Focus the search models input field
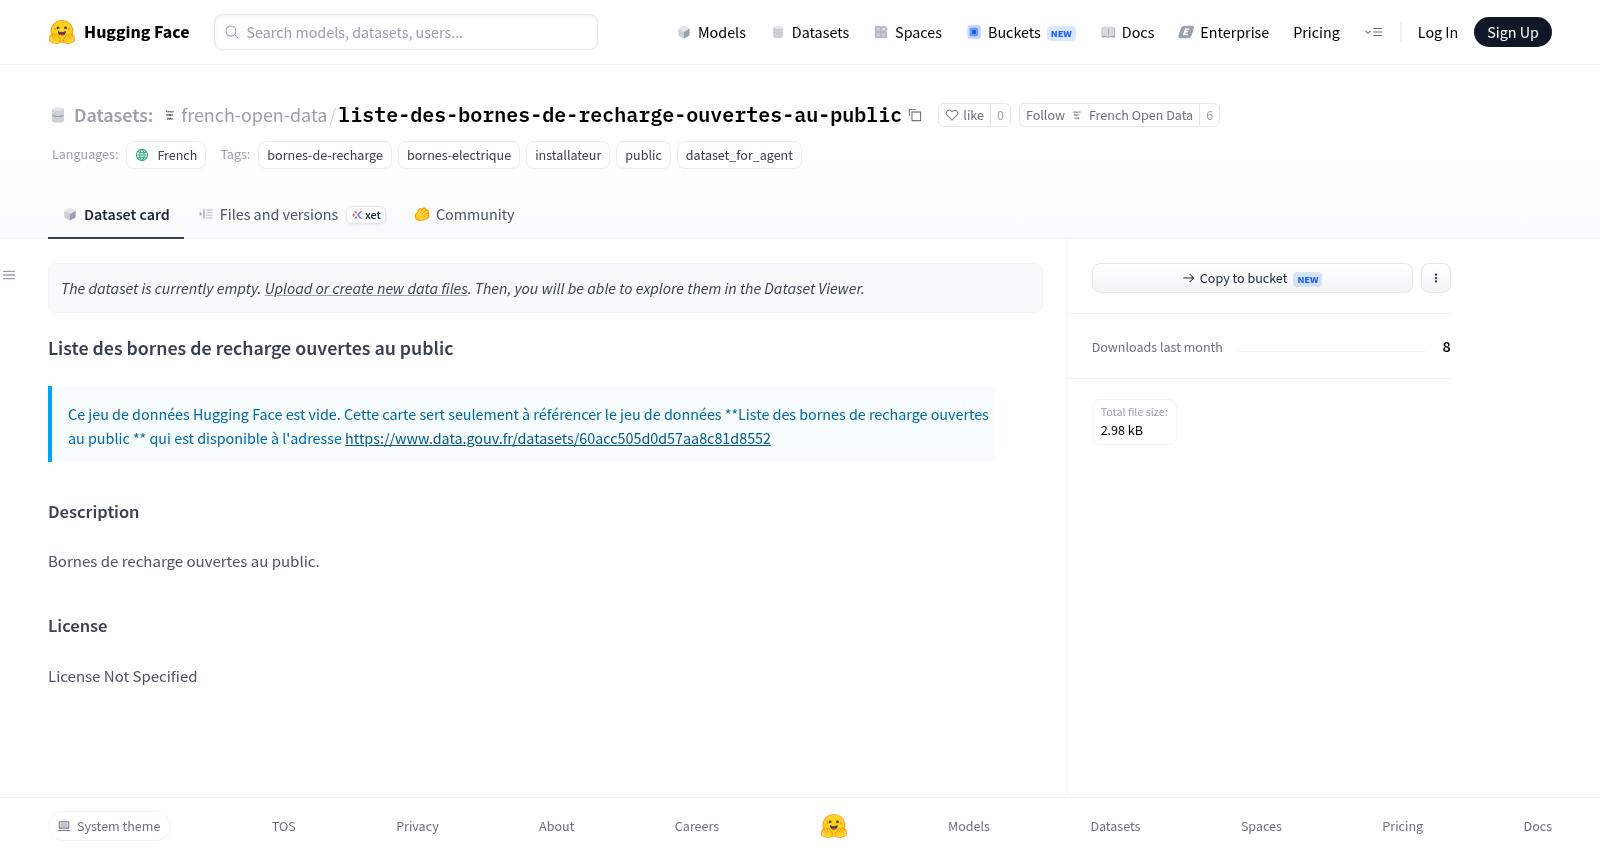The width and height of the screenshot is (1600, 861). click(x=406, y=32)
